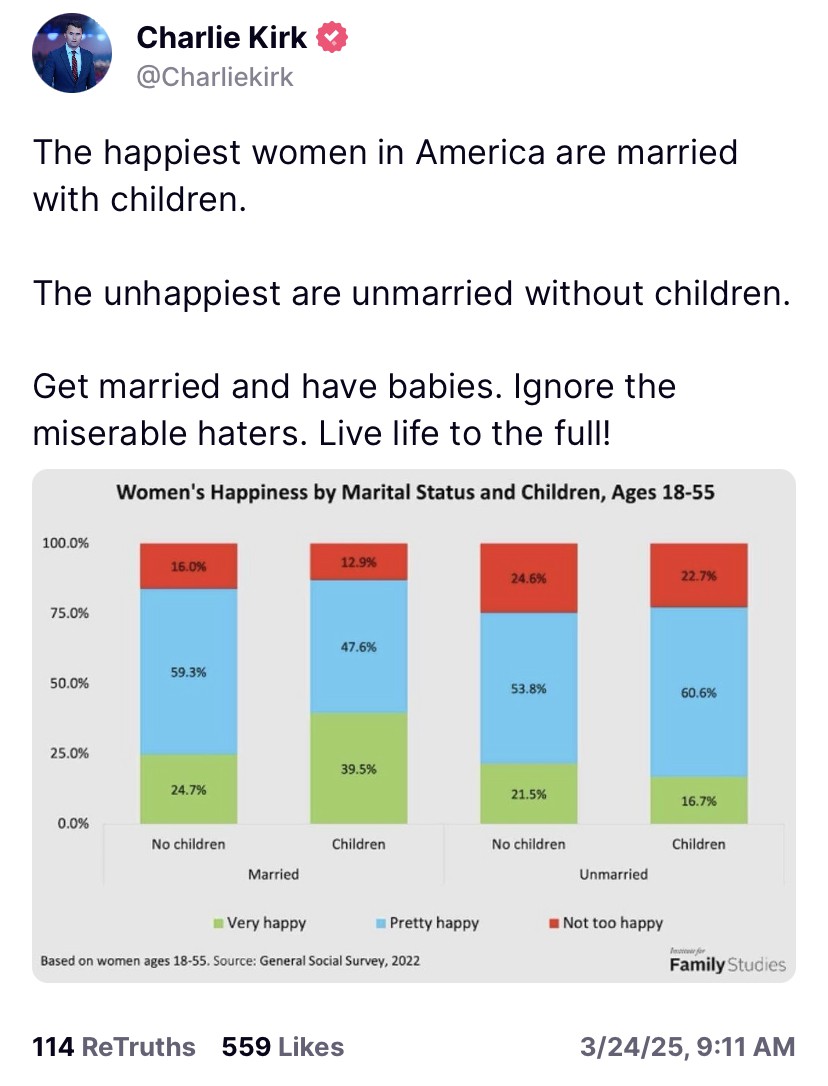Screen dimensions: 828x1086
Task: Click the Unmarried group axis label
Action: coord(613,874)
